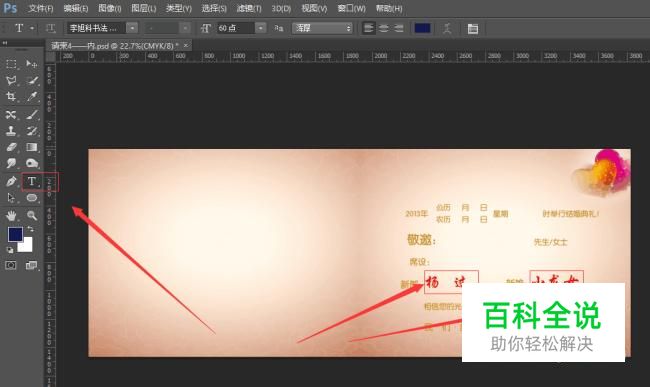
Task: Click the 星期 text on the canvas
Action: 500,214
